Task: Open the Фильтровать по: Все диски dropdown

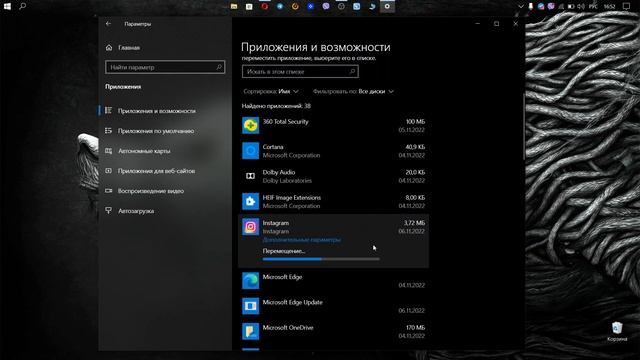Action: pyautogui.click(x=353, y=91)
